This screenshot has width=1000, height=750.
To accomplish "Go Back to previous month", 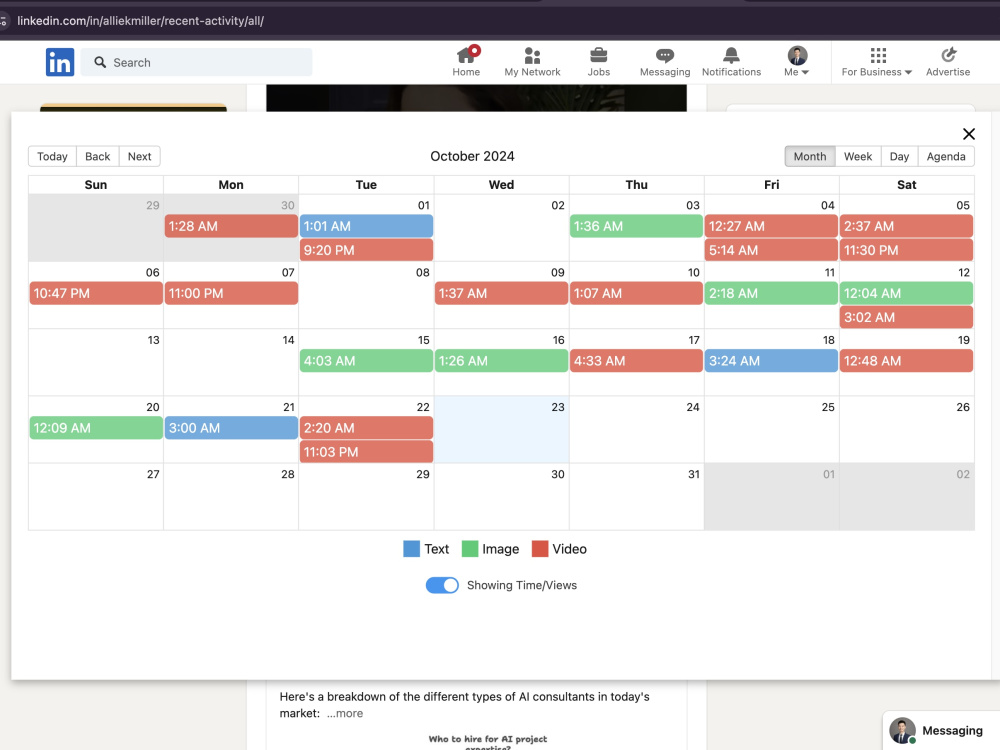I will [x=98, y=156].
